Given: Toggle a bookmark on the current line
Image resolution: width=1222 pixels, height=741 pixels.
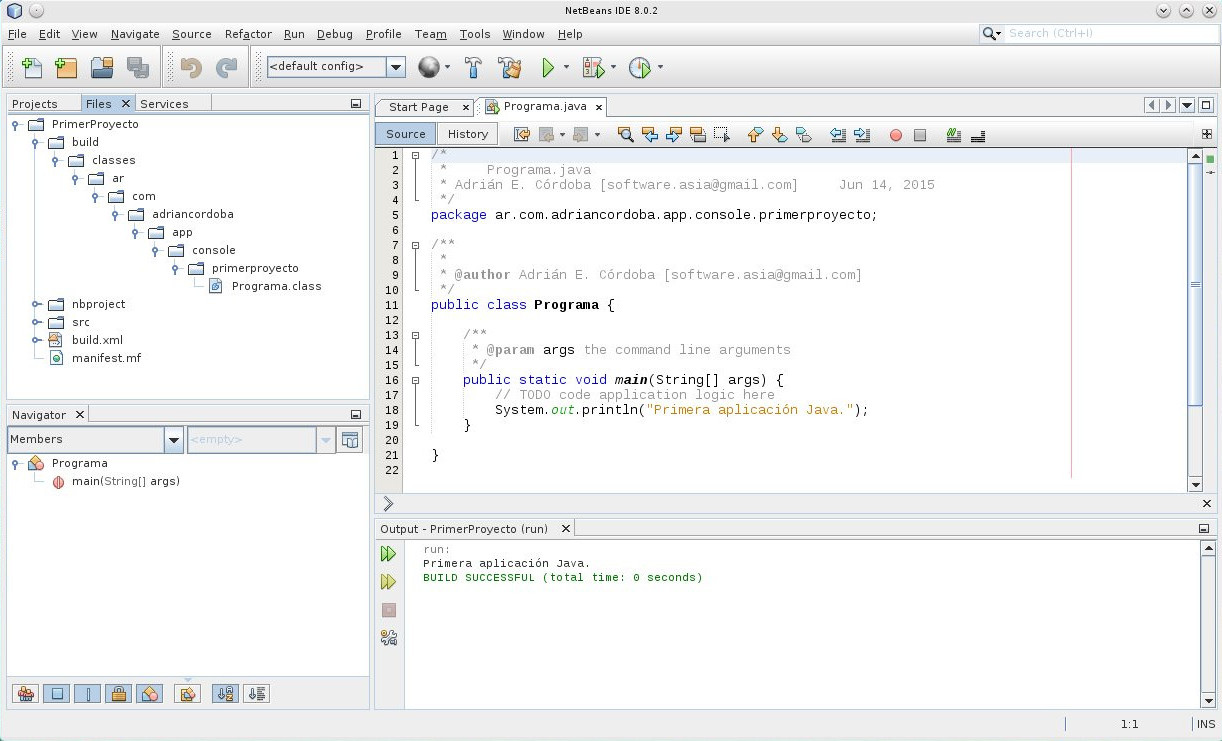Looking at the screenshot, I should point(804,135).
